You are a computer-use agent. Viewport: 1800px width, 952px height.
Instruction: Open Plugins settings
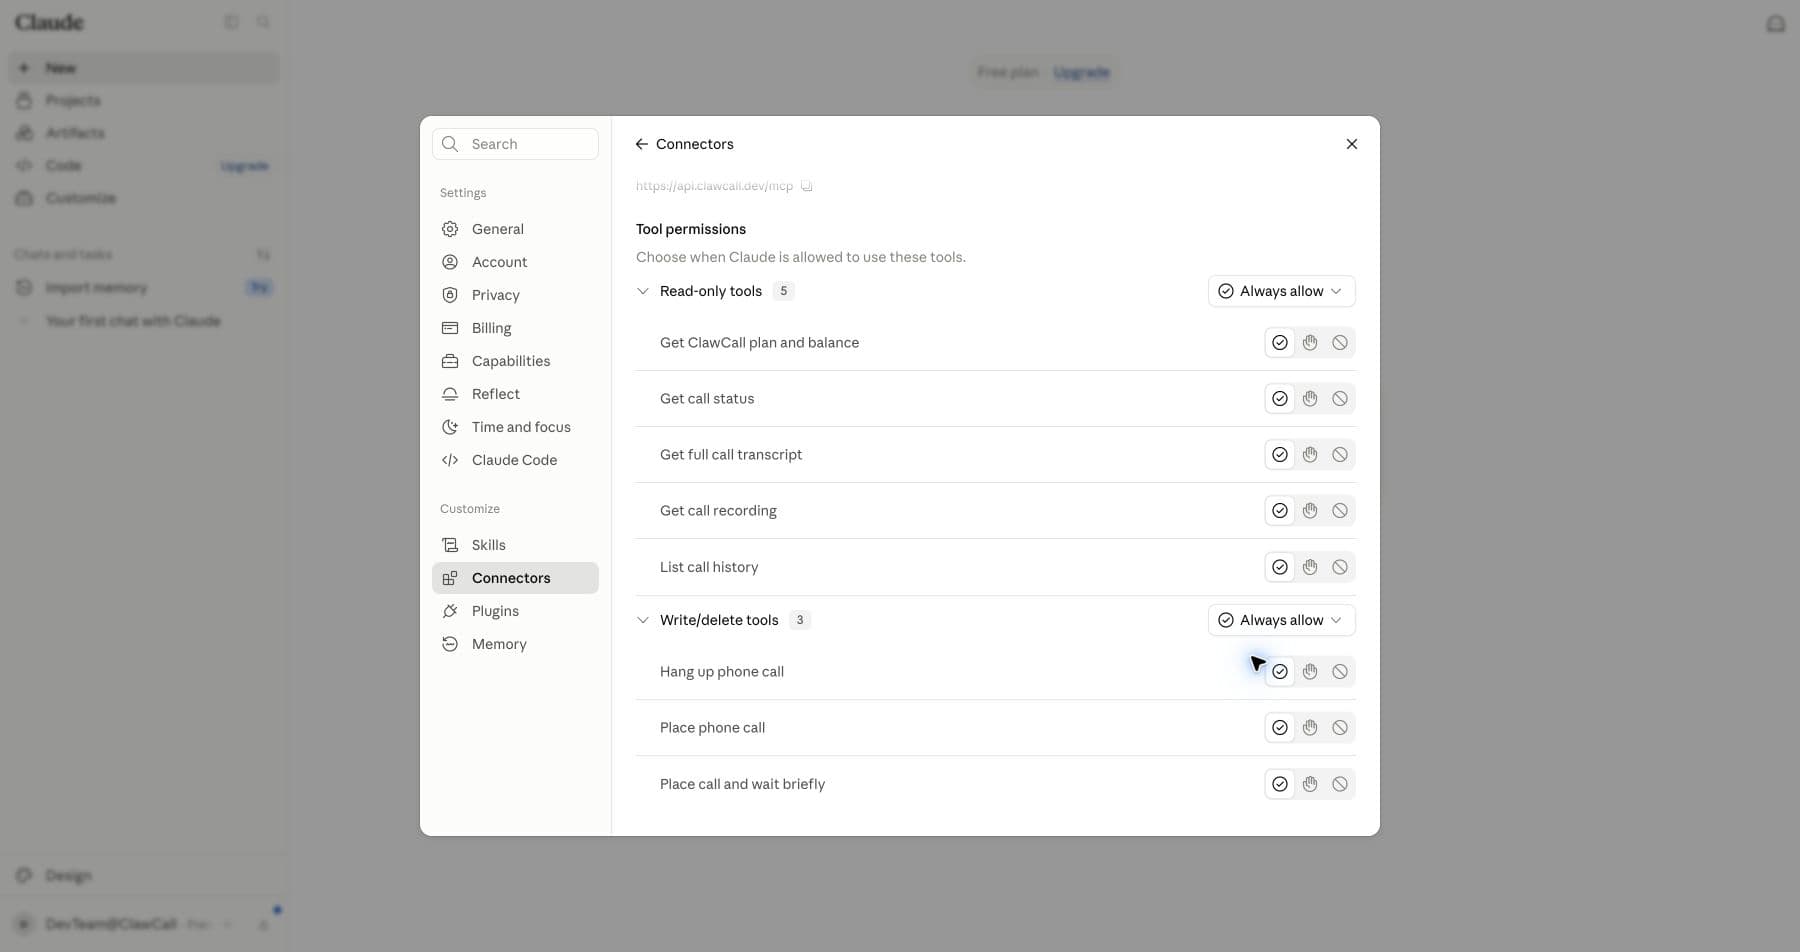[x=515, y=611]
